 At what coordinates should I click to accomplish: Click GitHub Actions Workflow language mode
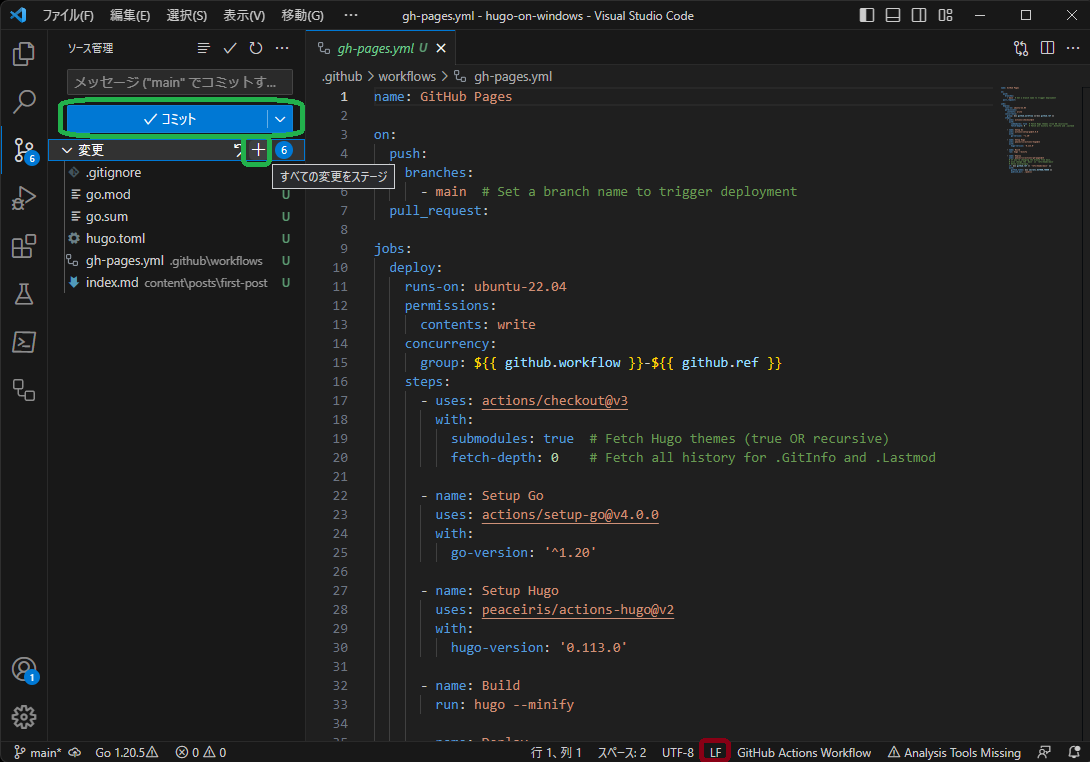tap(804, 752)
